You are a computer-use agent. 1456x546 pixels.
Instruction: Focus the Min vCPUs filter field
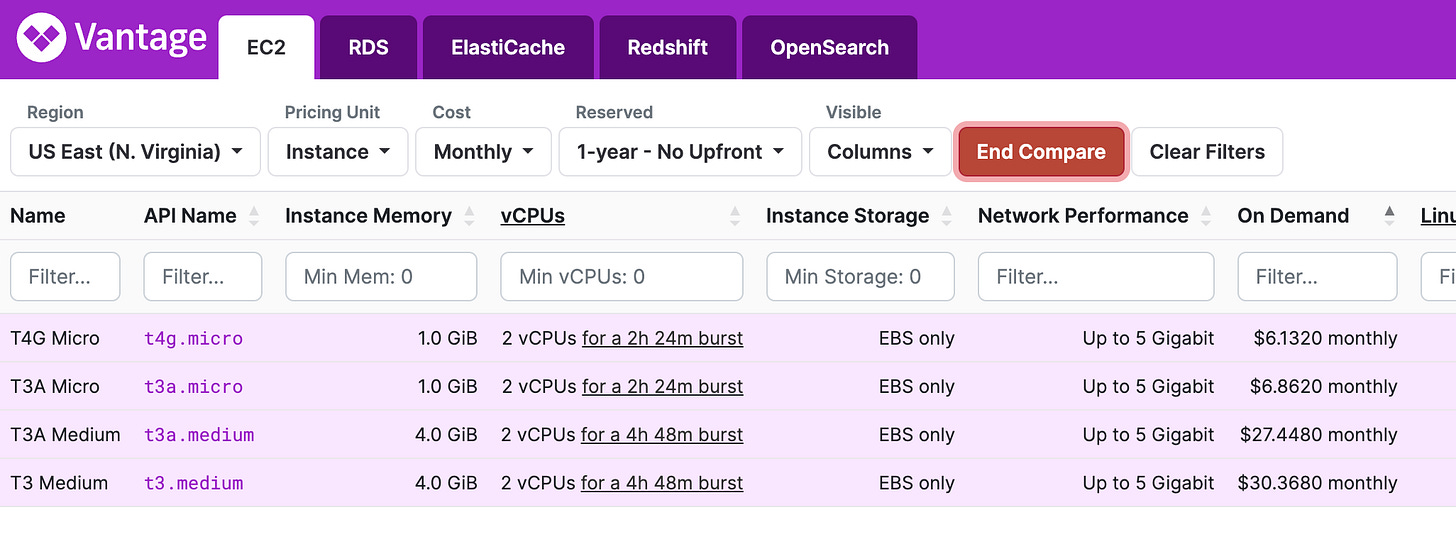[621, 277]
